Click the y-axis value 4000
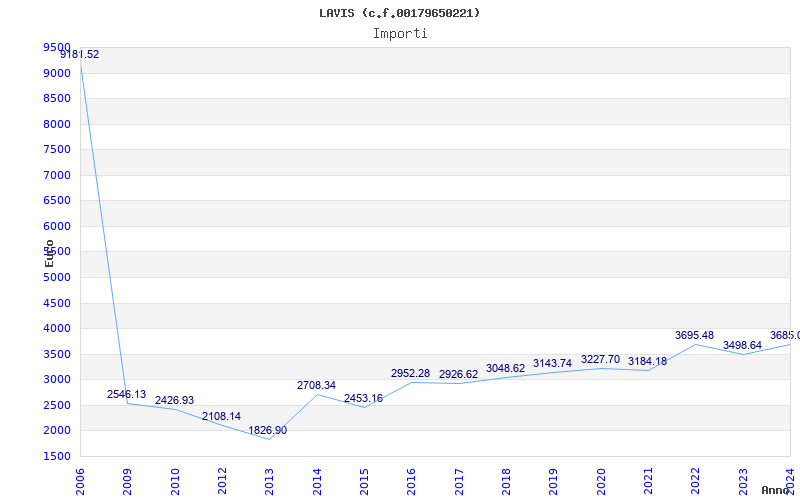Image resolution: width=800 pixels, height=500 pixels. [x=57, y=329]
